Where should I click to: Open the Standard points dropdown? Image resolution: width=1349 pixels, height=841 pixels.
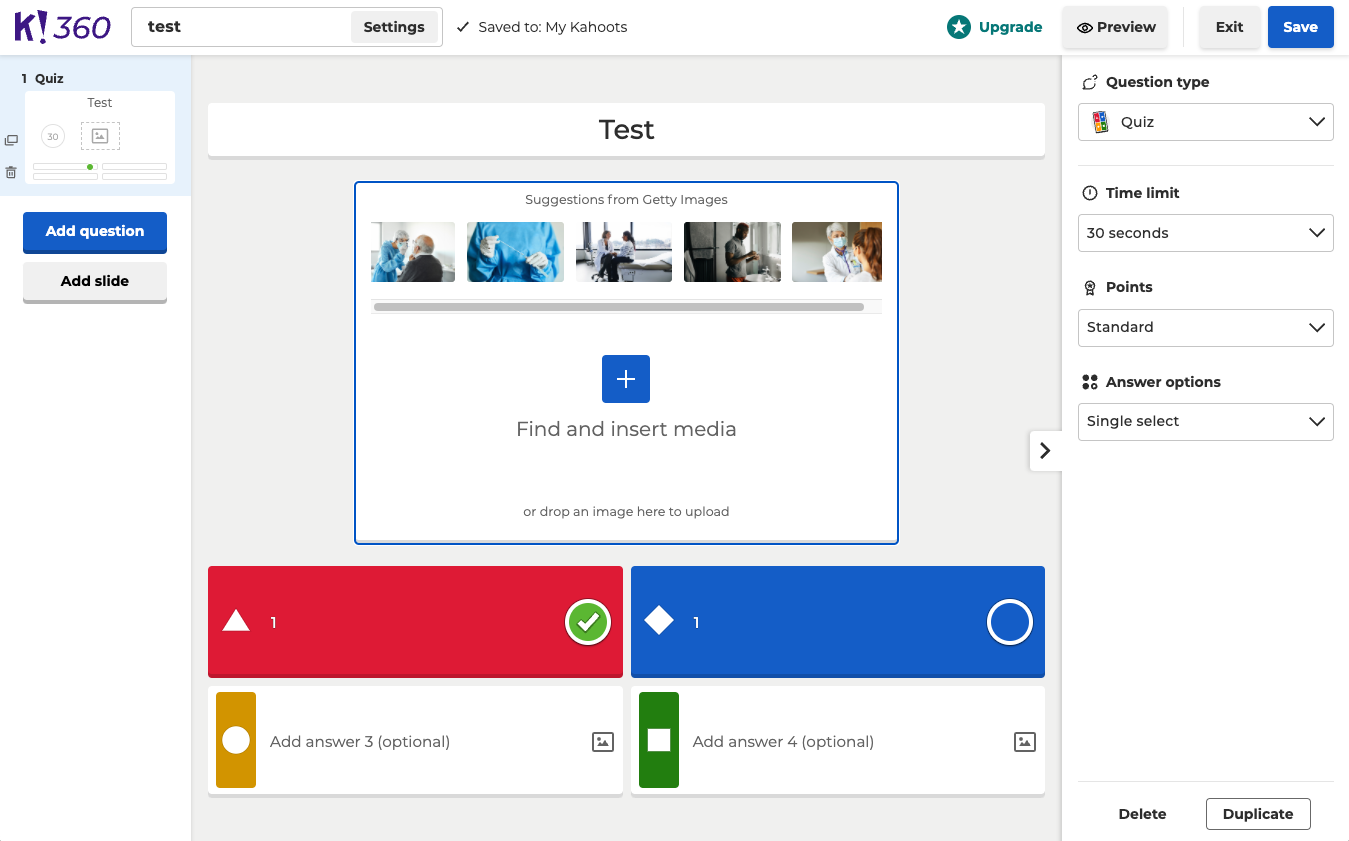click(x=1206, y=327)
